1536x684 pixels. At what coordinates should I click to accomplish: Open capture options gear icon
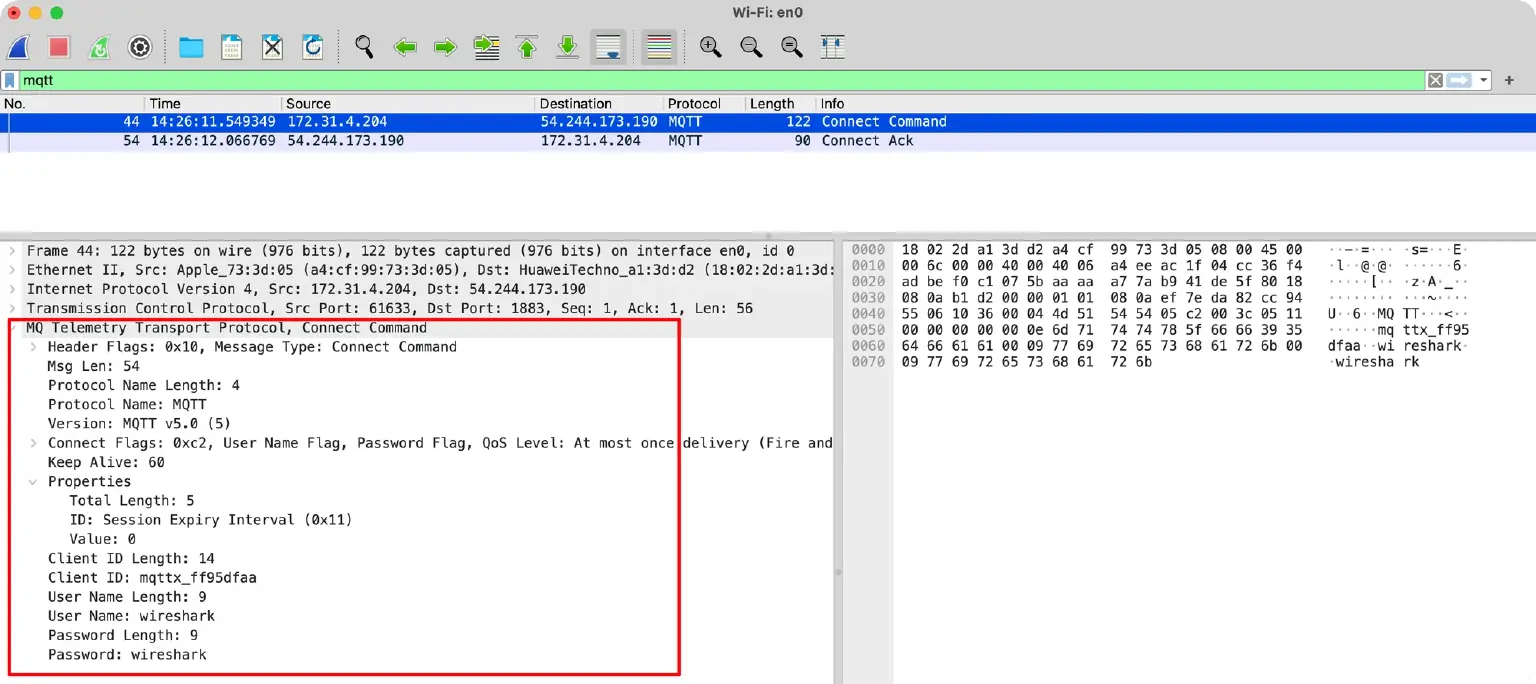140,47
